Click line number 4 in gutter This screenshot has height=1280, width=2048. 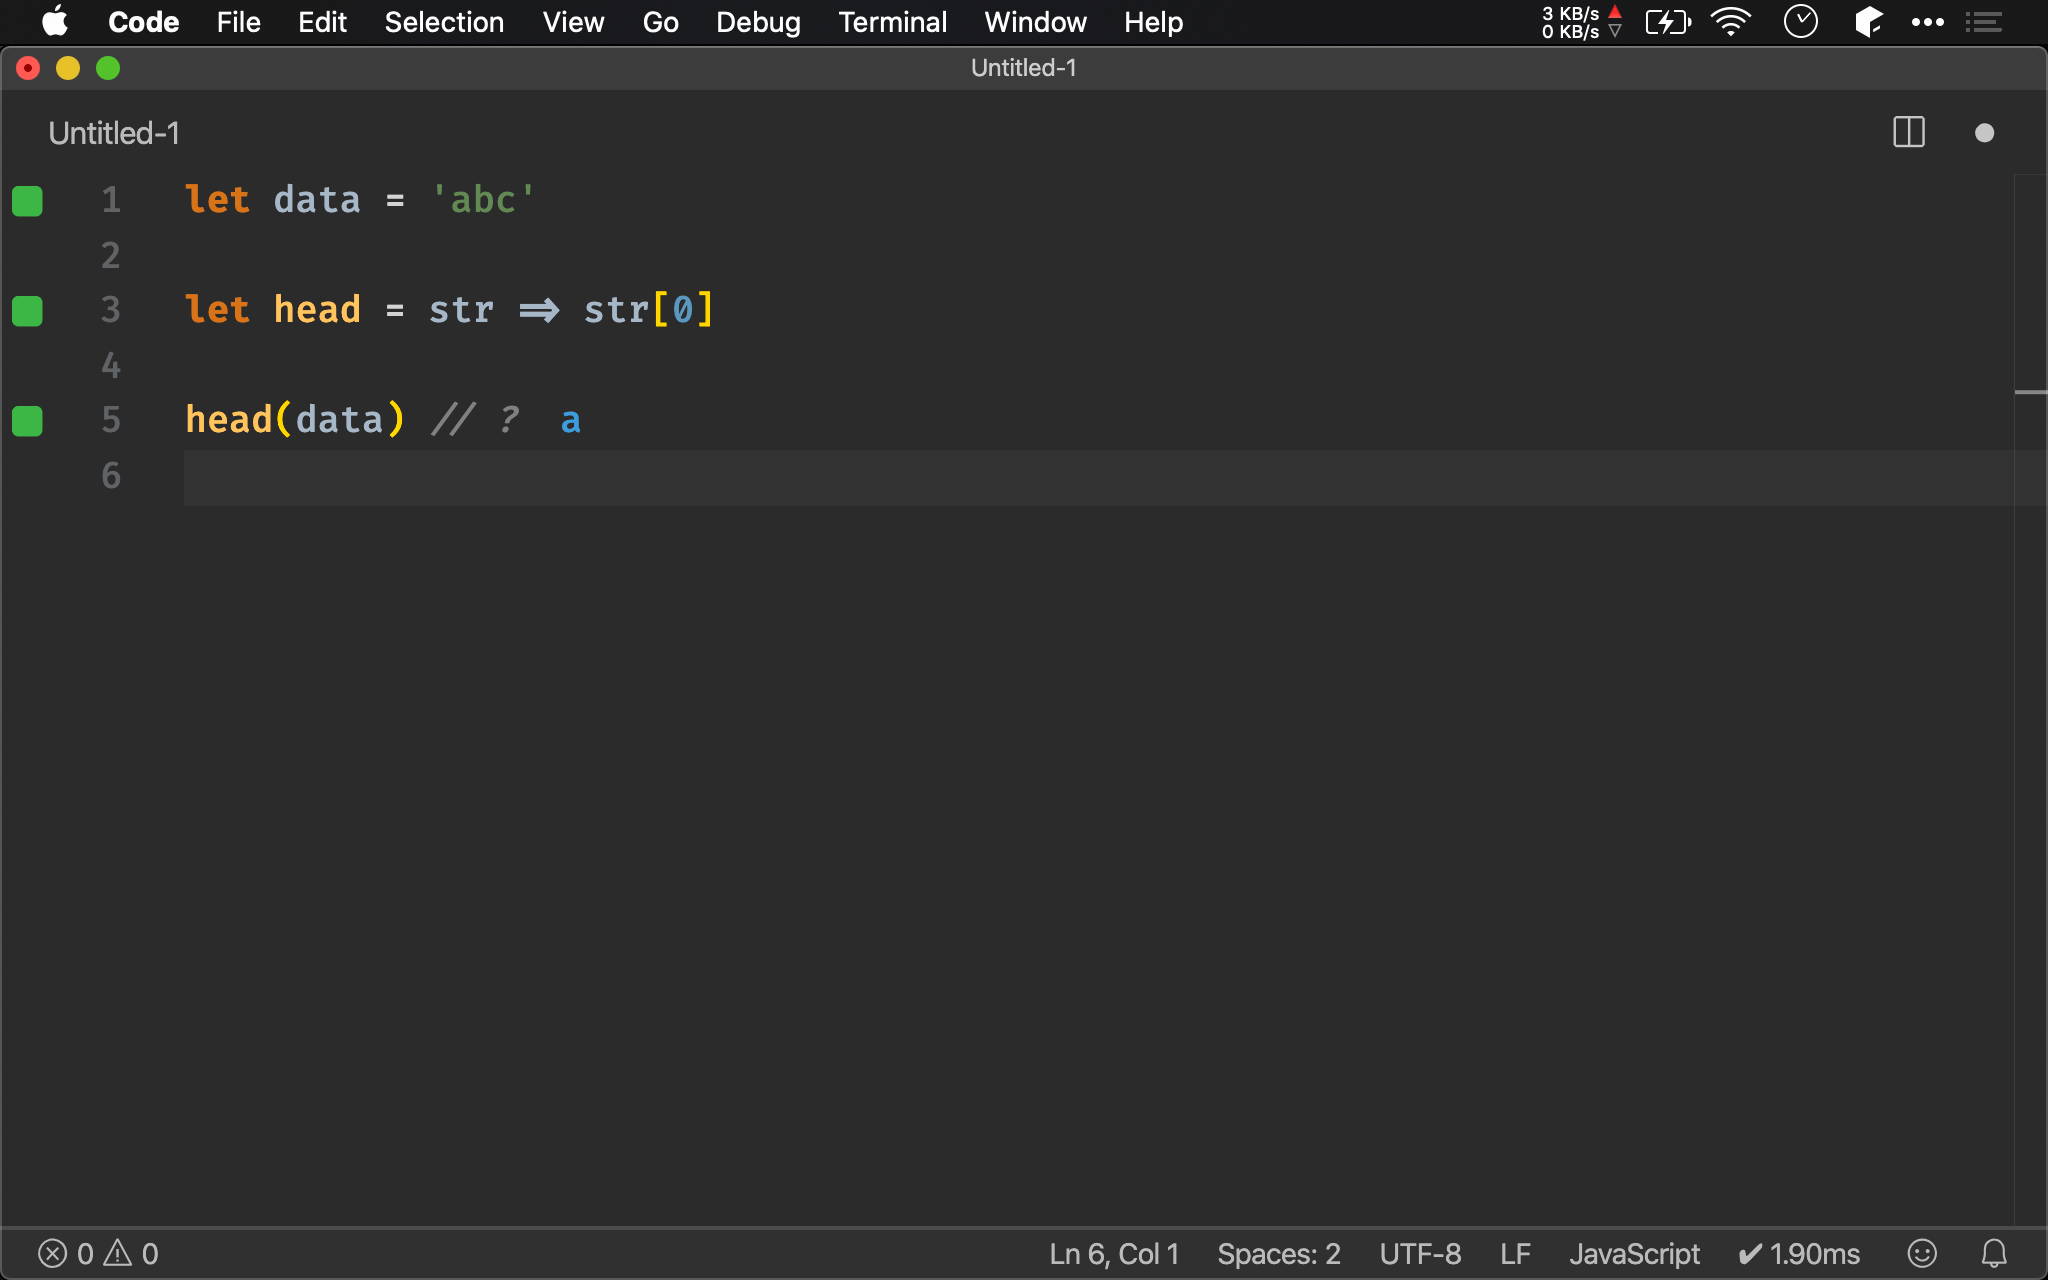[111, 366]
